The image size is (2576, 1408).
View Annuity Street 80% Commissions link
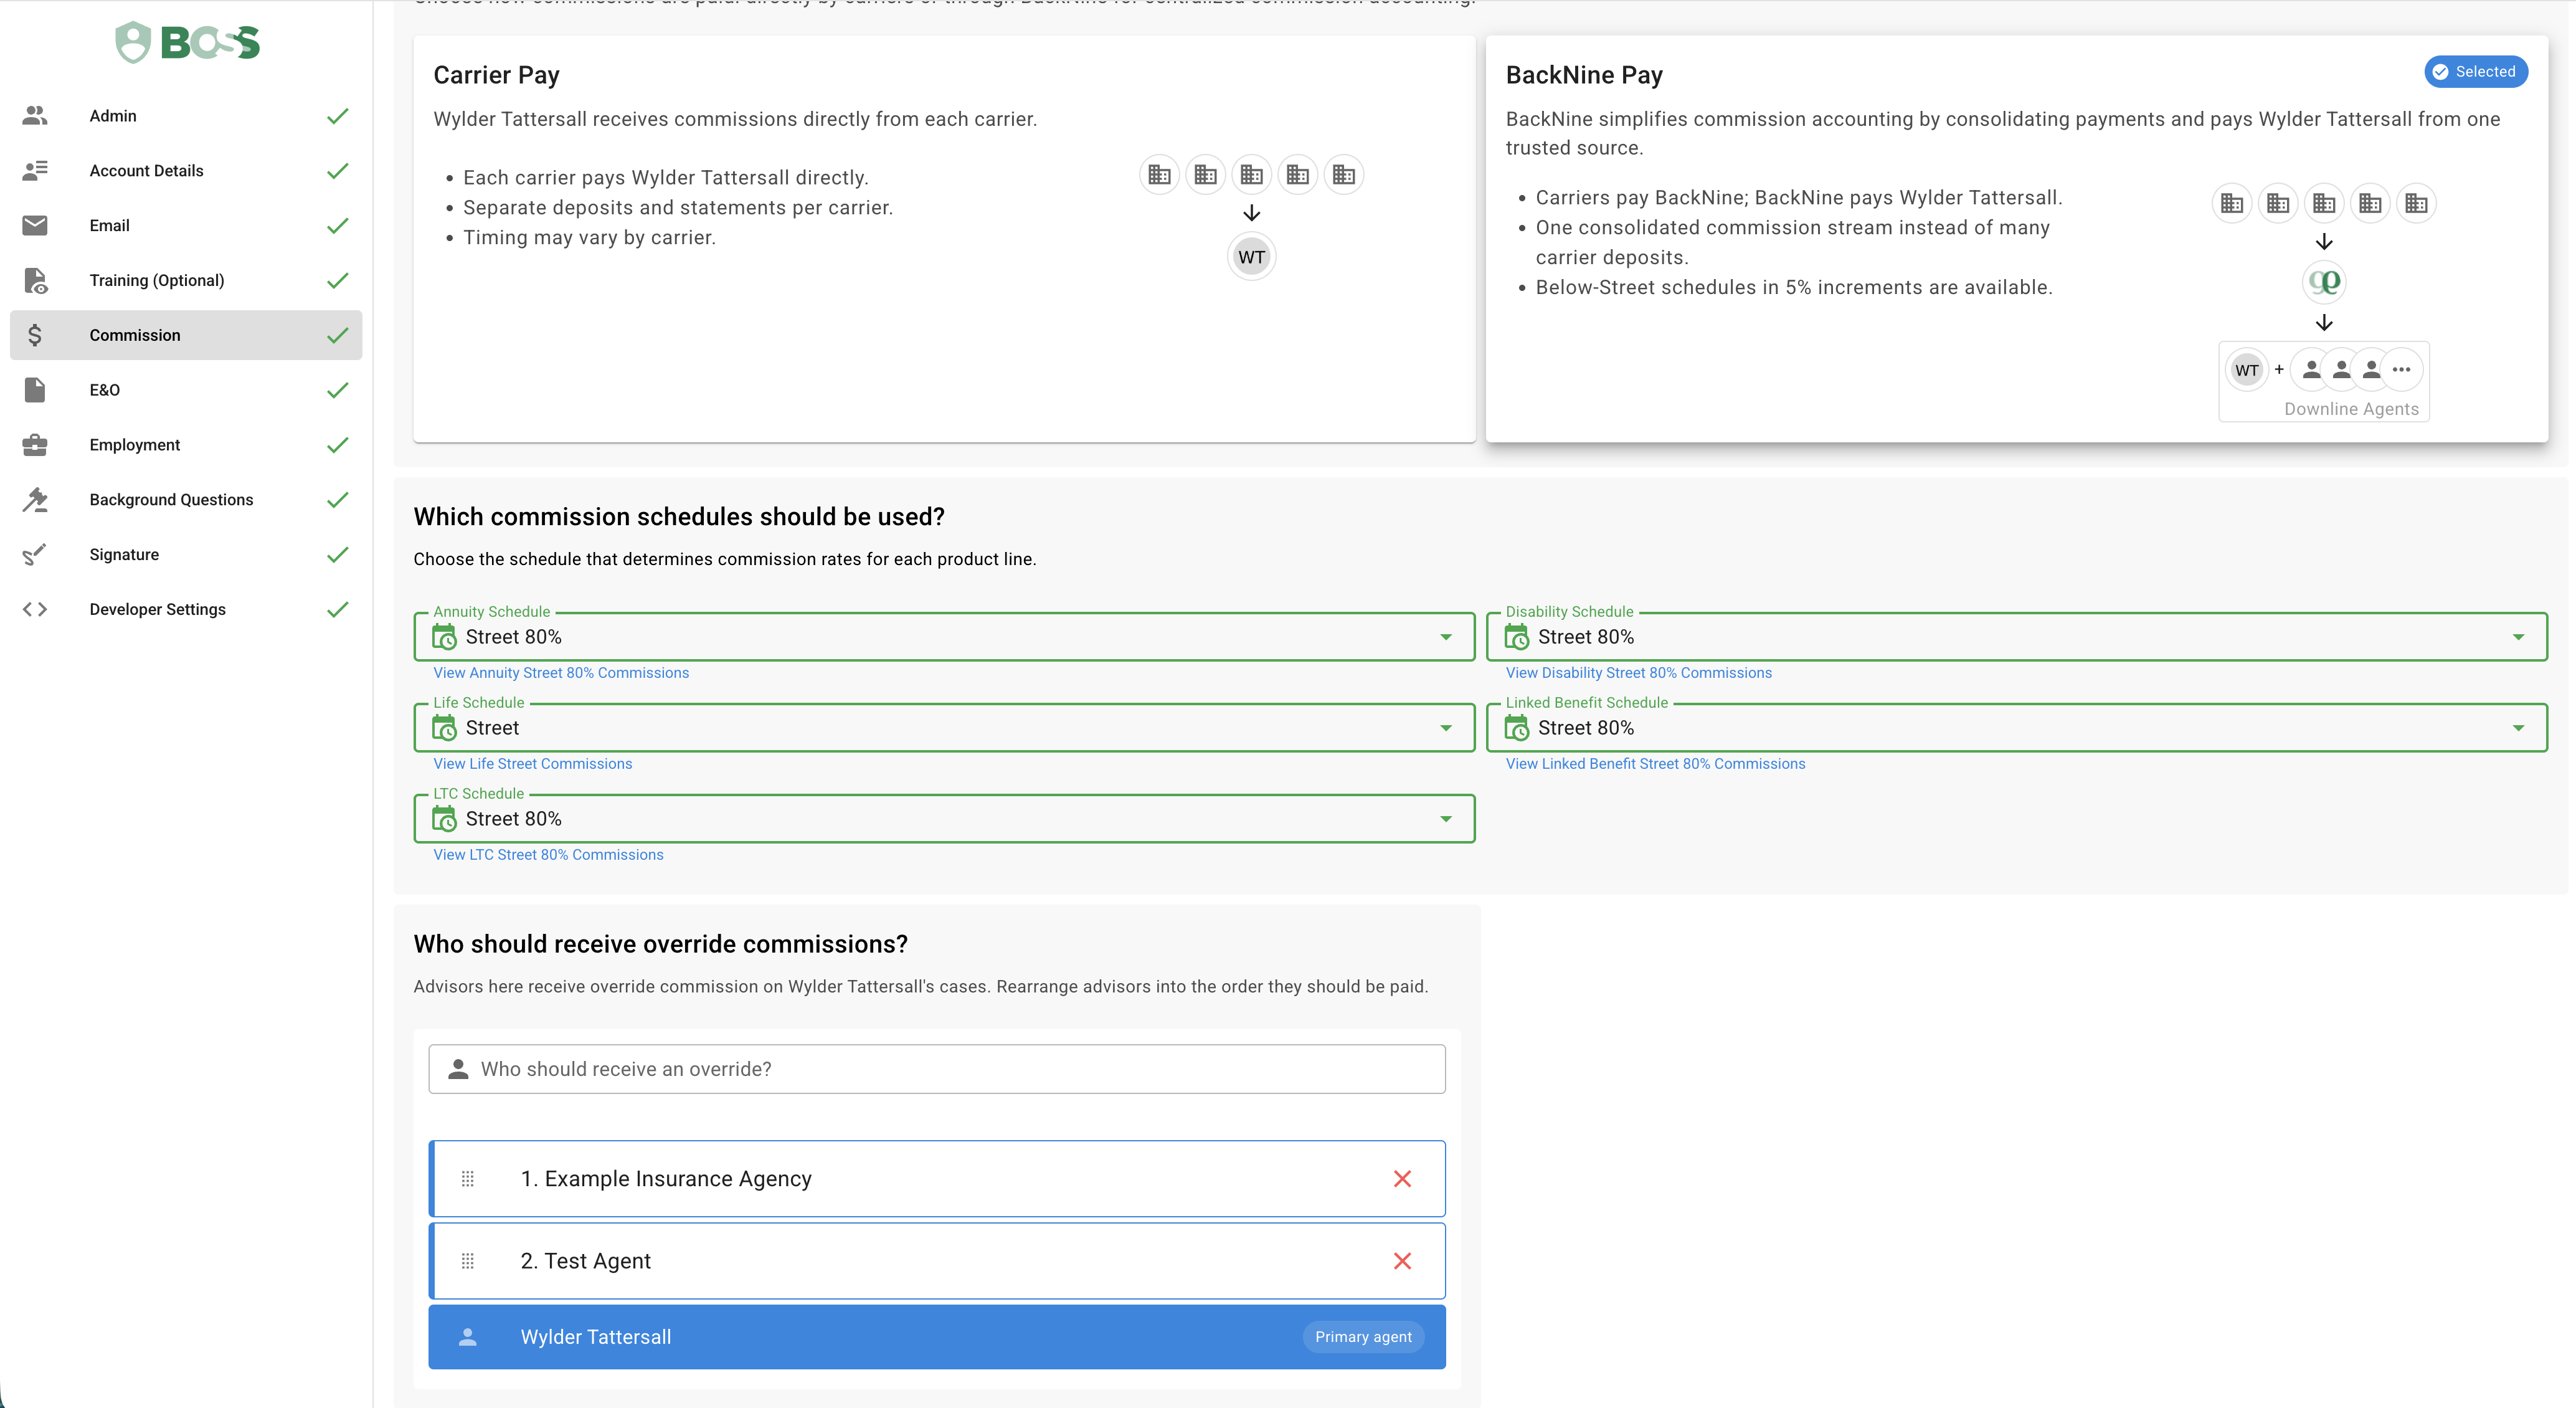click(x=561, y=673)
